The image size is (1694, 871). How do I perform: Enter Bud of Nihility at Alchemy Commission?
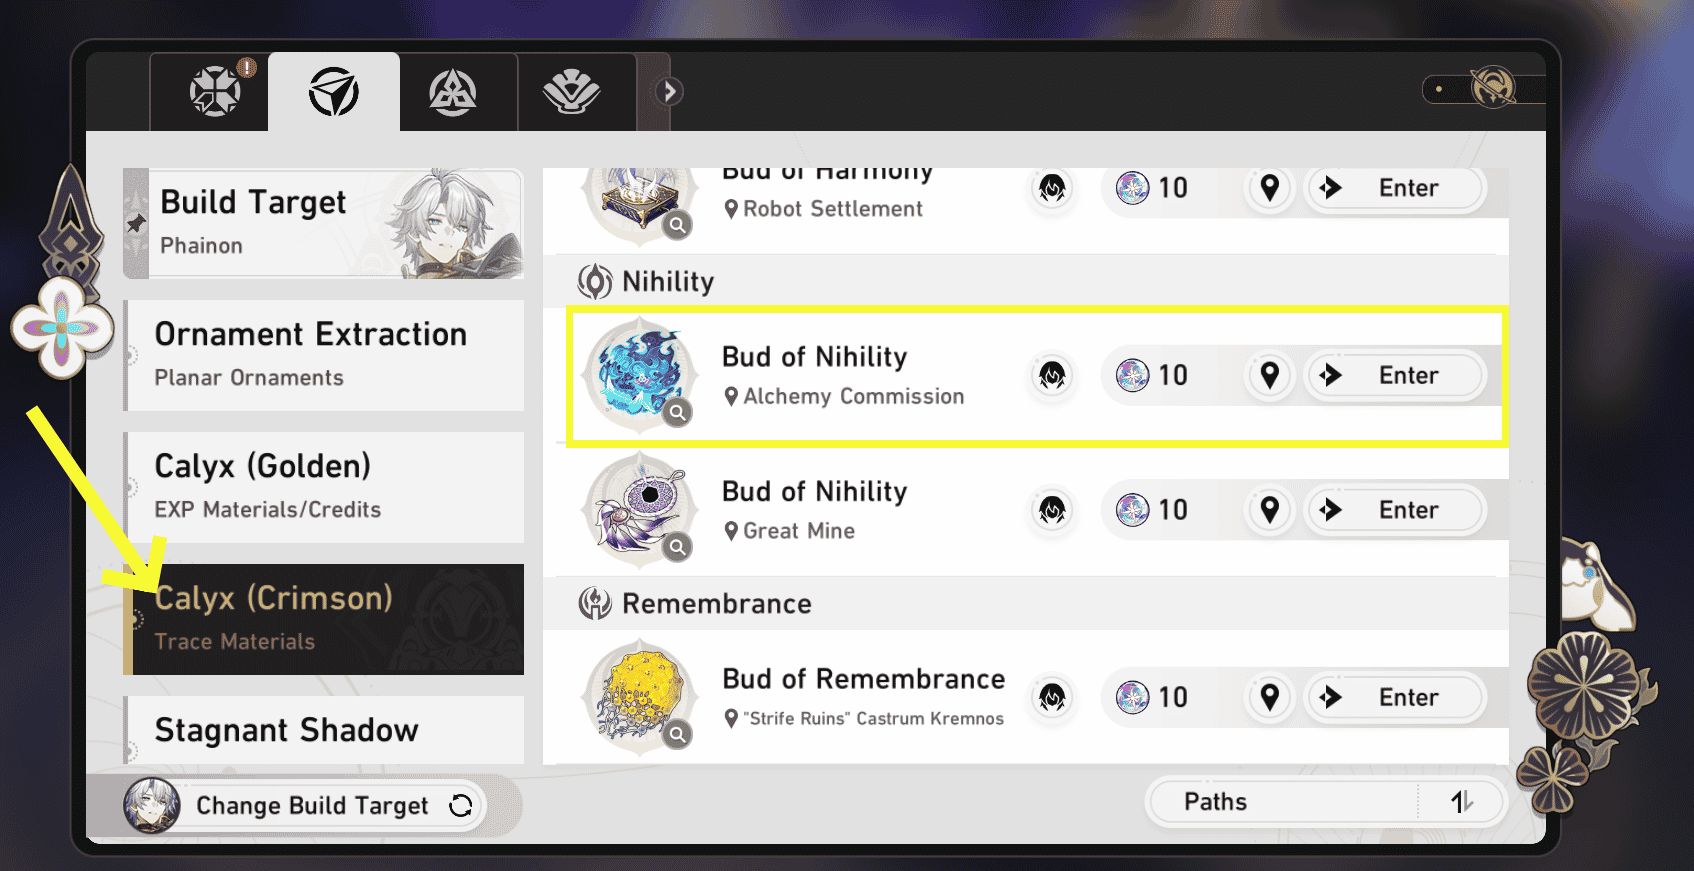tap(1395, 376)
